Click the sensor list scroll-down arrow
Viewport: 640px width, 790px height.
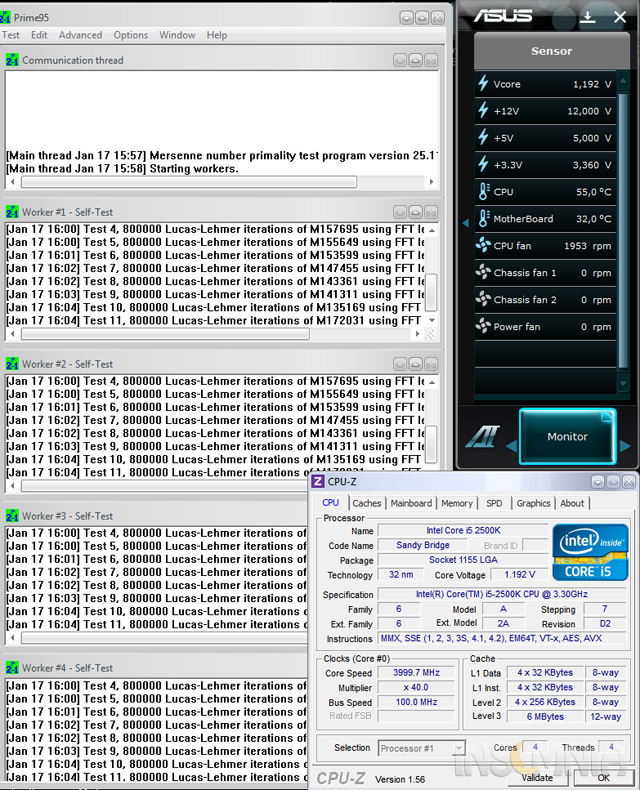pos(623,384)
